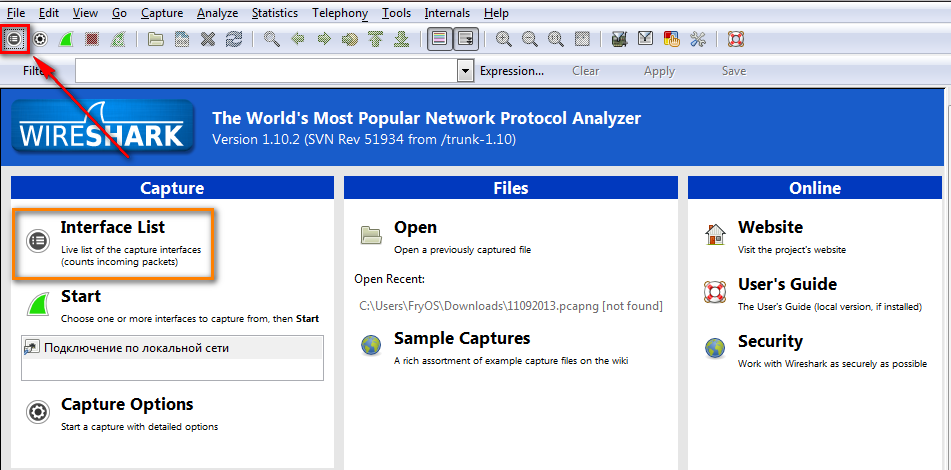The image size is (951, 470).
Task: Open capture options from the toolbar
Action: point(40,39)
